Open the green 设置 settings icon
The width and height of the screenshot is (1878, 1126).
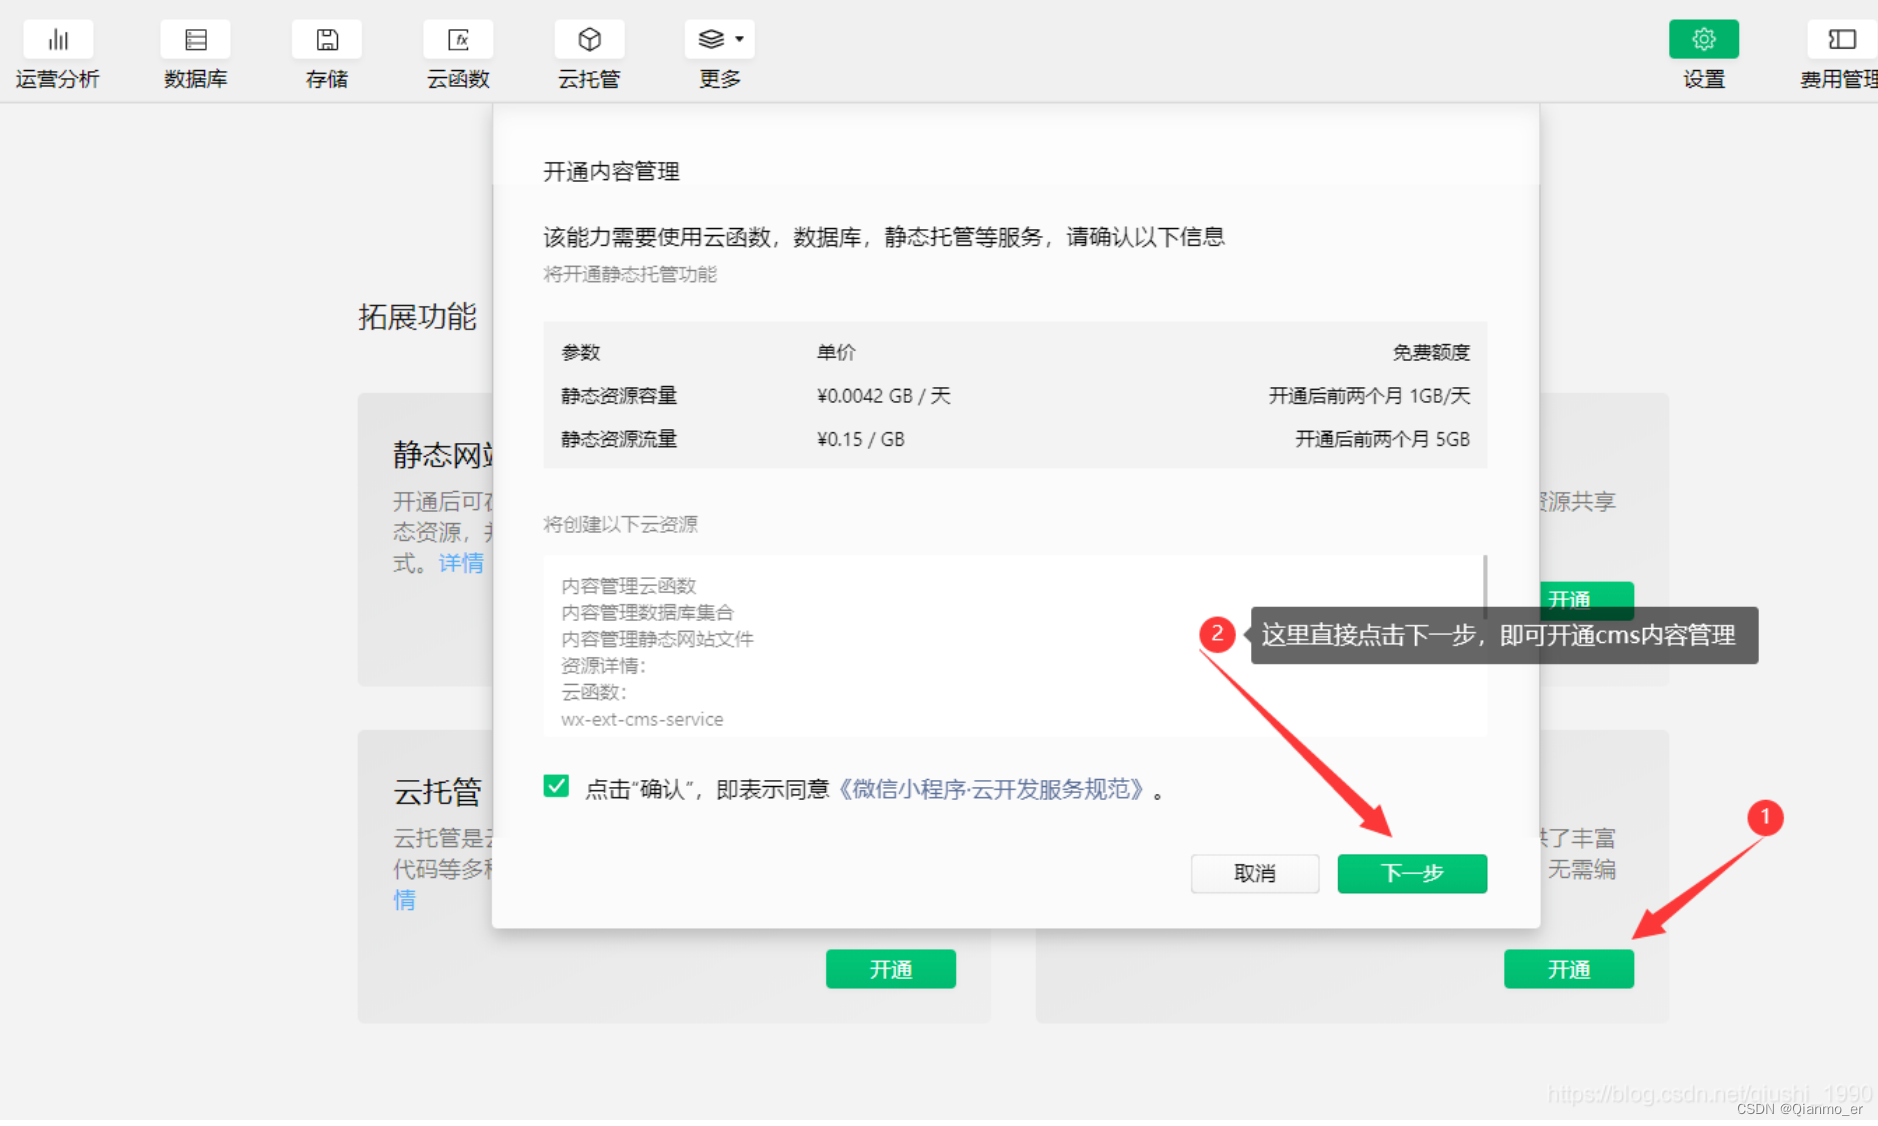(1704, 40)
